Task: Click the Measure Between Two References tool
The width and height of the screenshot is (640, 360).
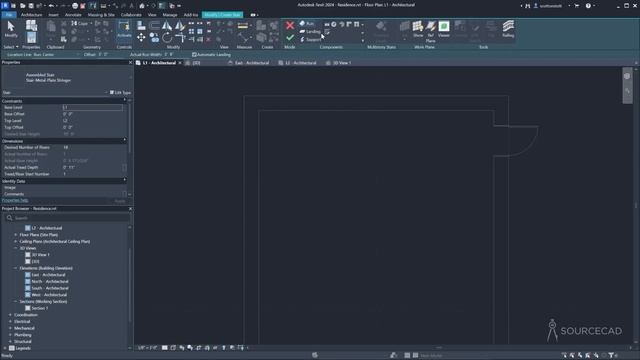Action: [x=243, y=26]
